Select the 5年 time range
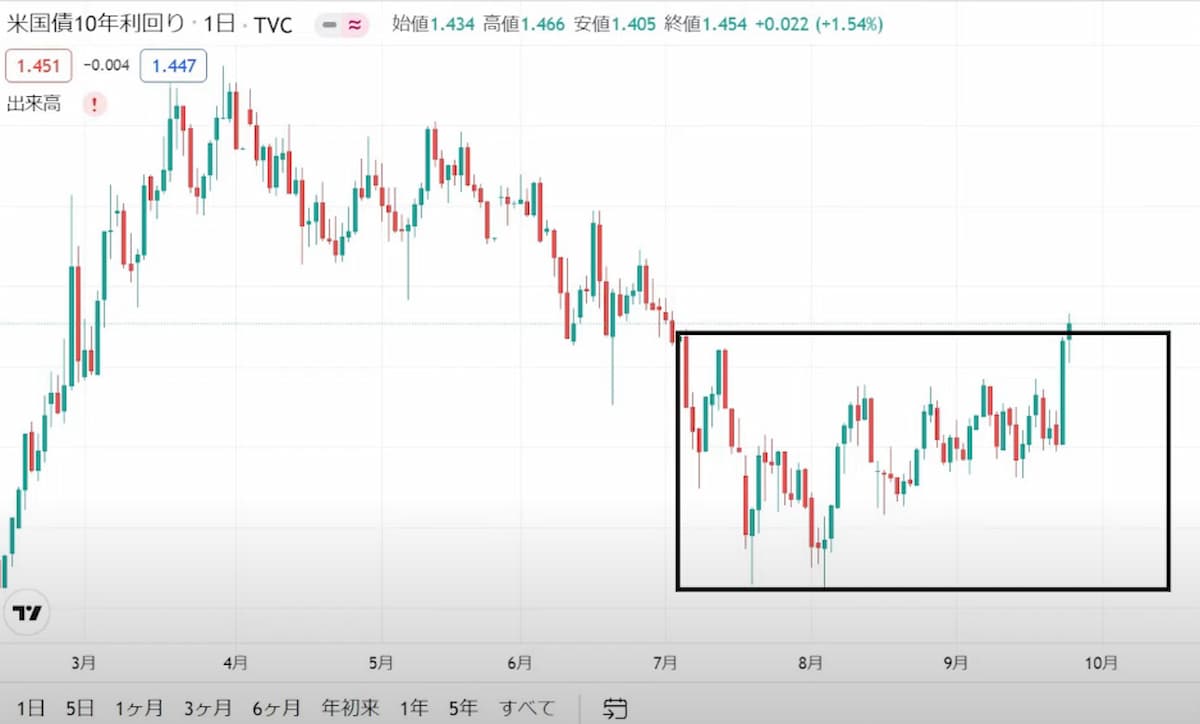1200x724 pixels. (463, 709)
